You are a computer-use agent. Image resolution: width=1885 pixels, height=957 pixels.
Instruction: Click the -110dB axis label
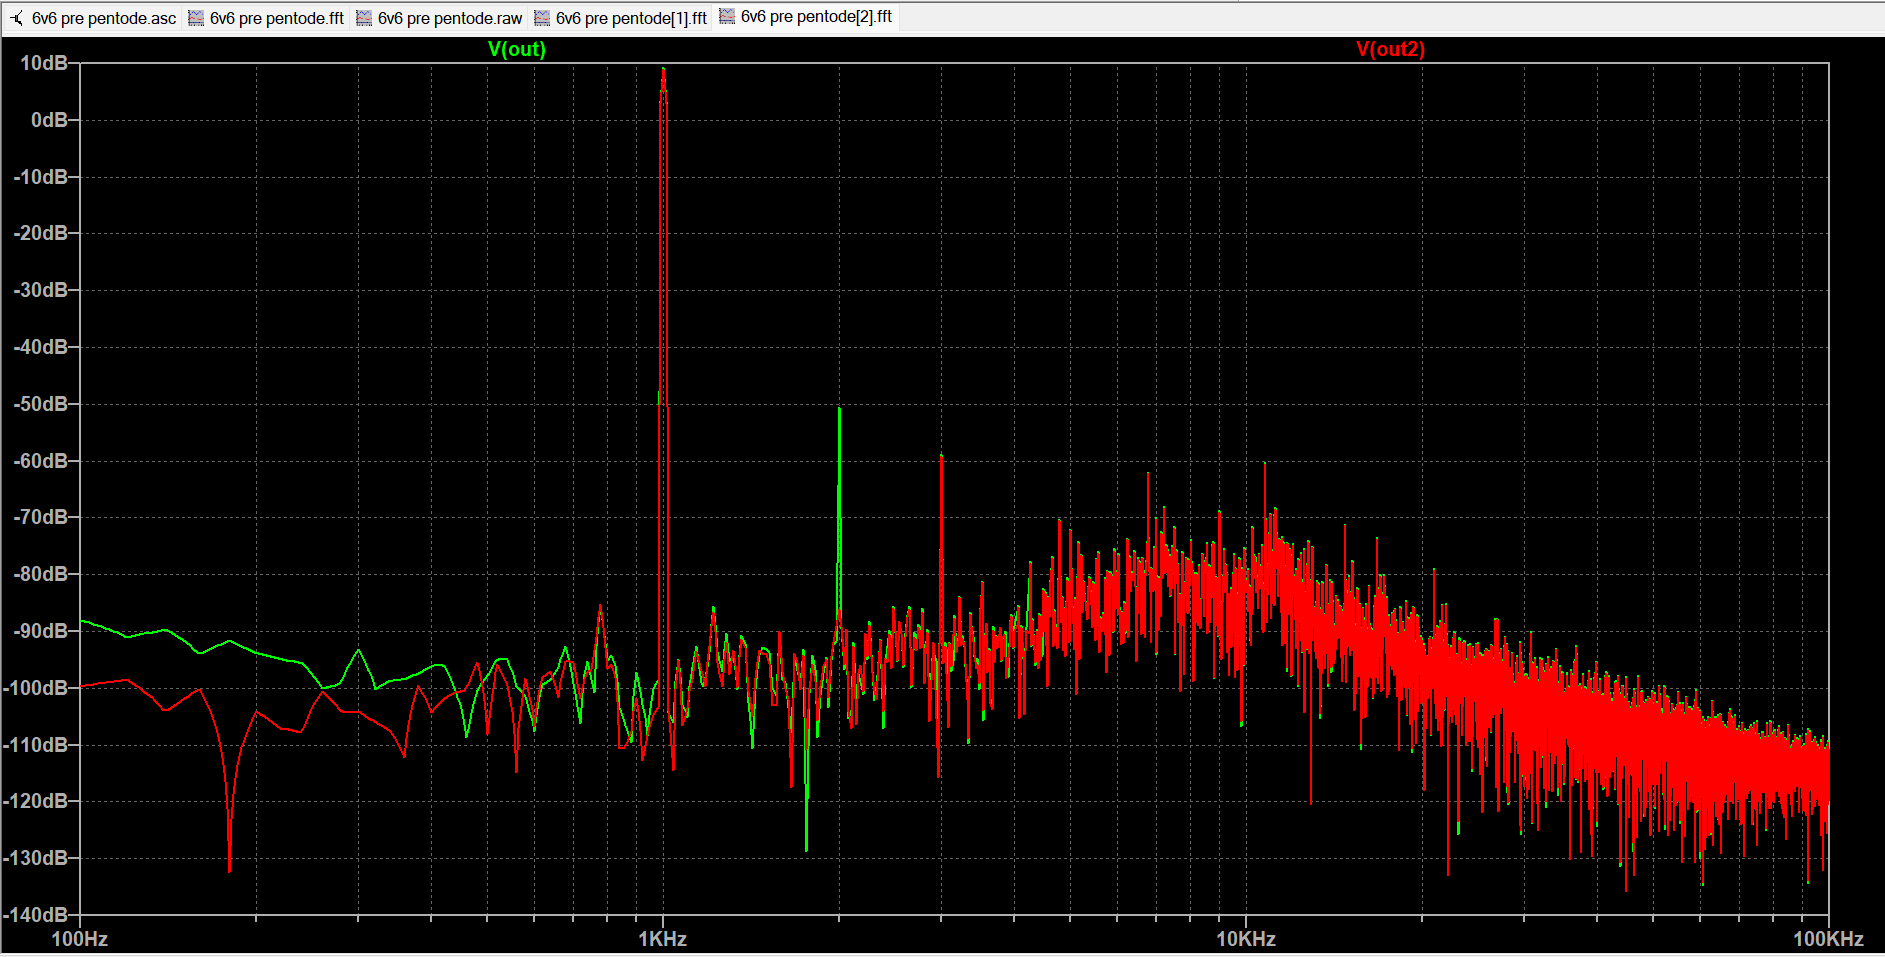(36, 745)
